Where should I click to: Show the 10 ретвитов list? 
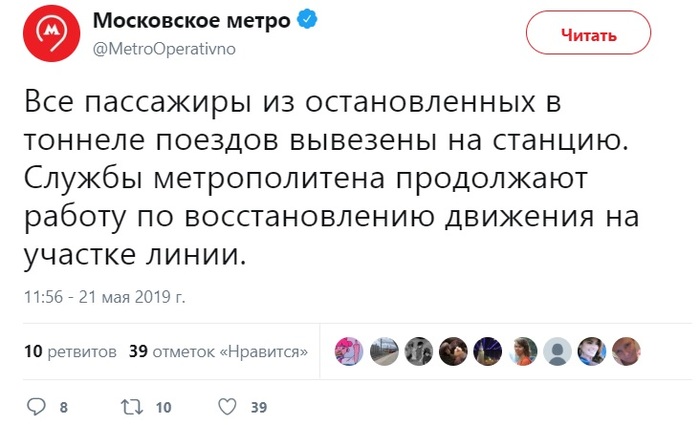pos(70,352)
